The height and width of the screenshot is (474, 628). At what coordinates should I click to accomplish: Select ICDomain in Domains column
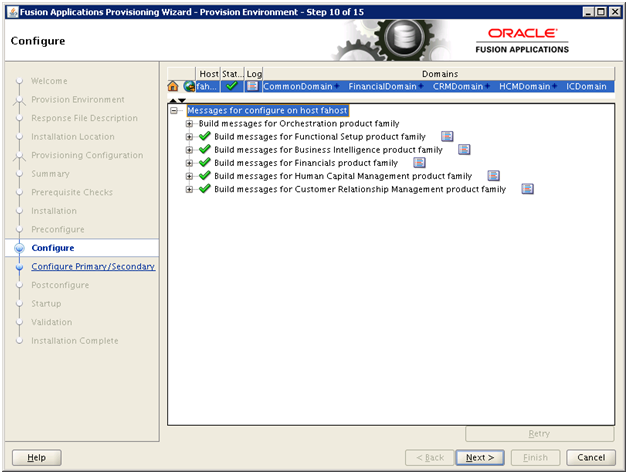click(x=586, y=86)
